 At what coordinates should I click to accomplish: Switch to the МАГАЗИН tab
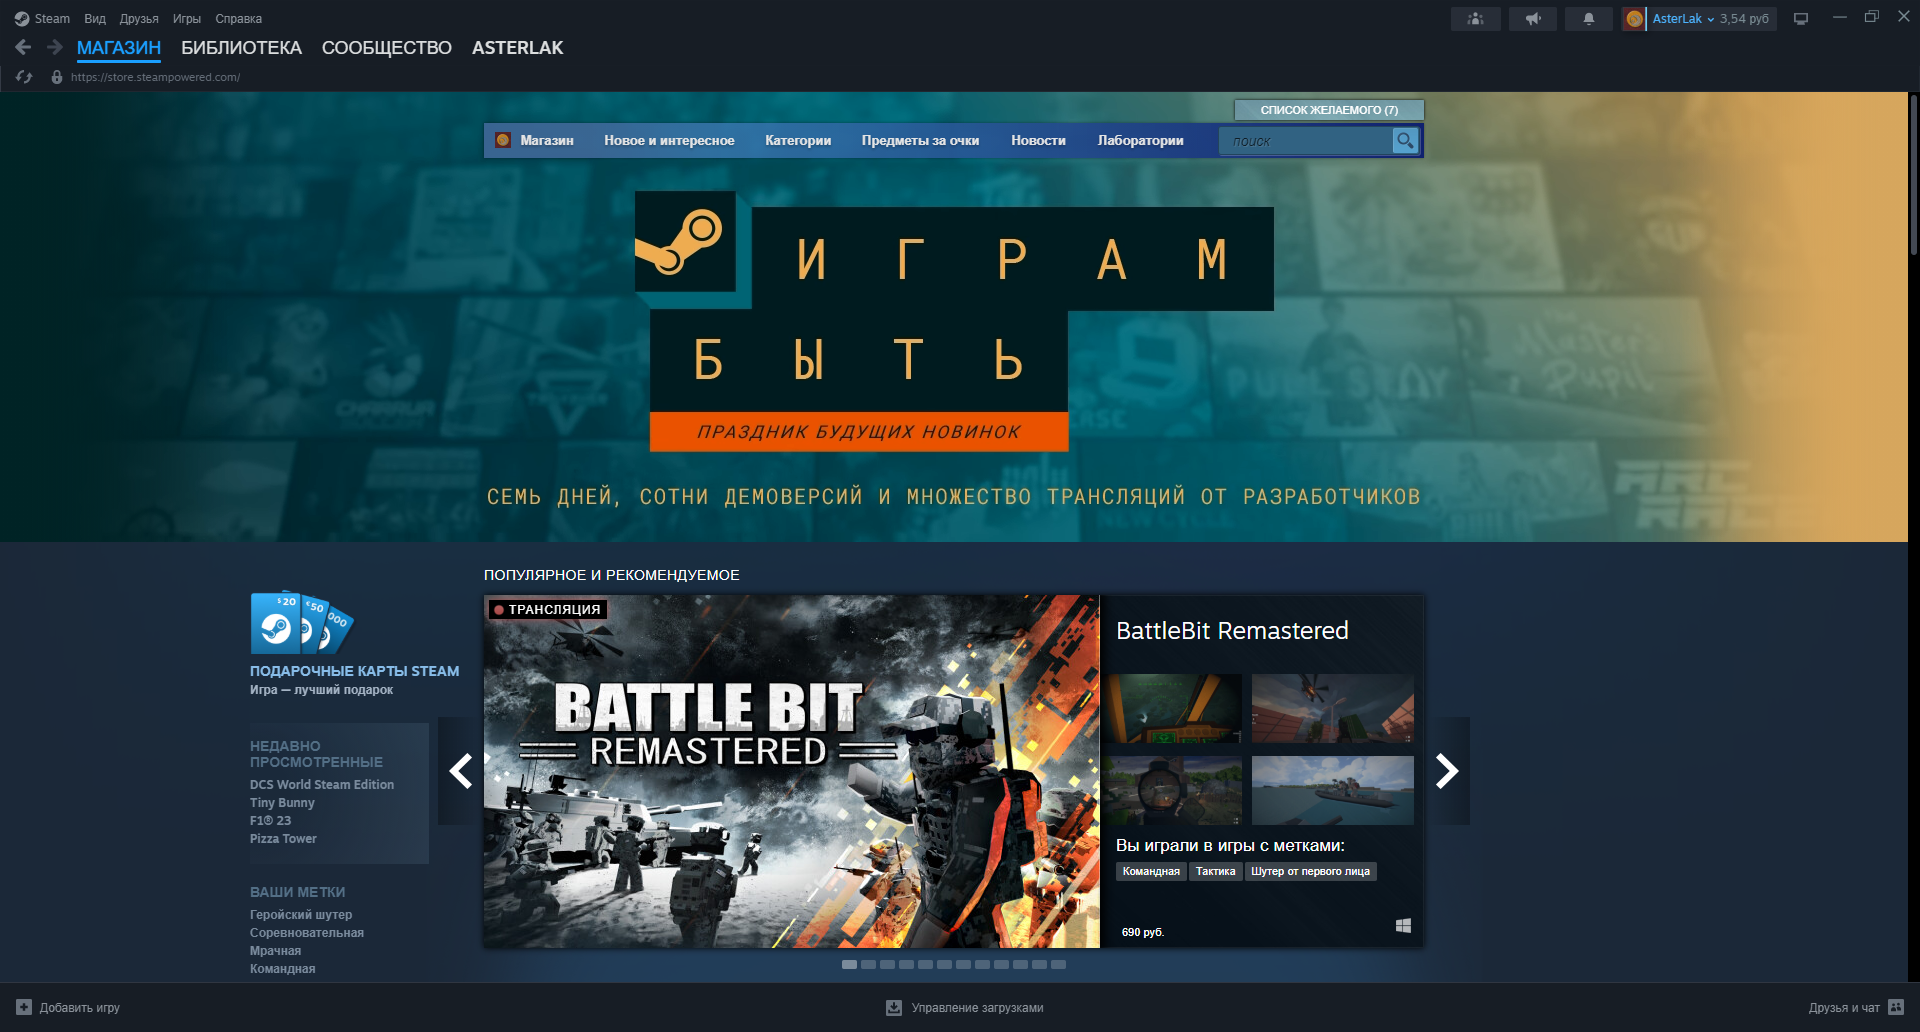pyautogui.click(x=119, y=48)
